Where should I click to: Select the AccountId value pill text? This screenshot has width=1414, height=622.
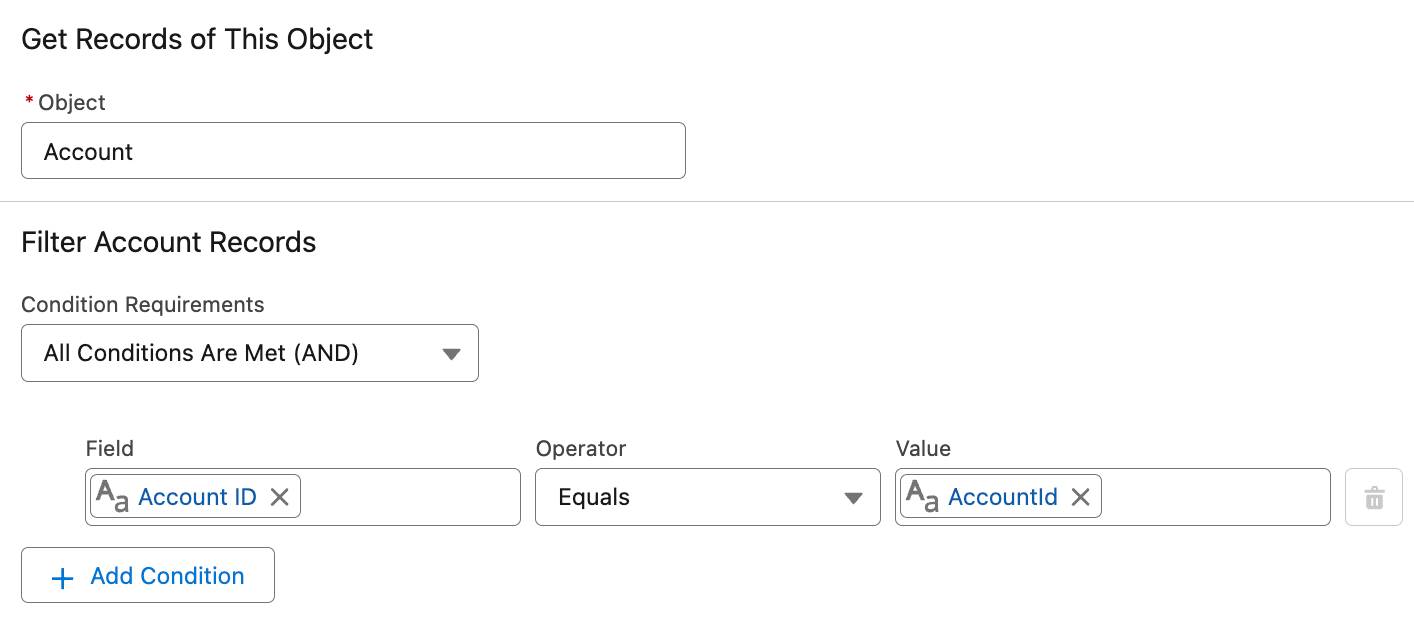click(1002, 497)
